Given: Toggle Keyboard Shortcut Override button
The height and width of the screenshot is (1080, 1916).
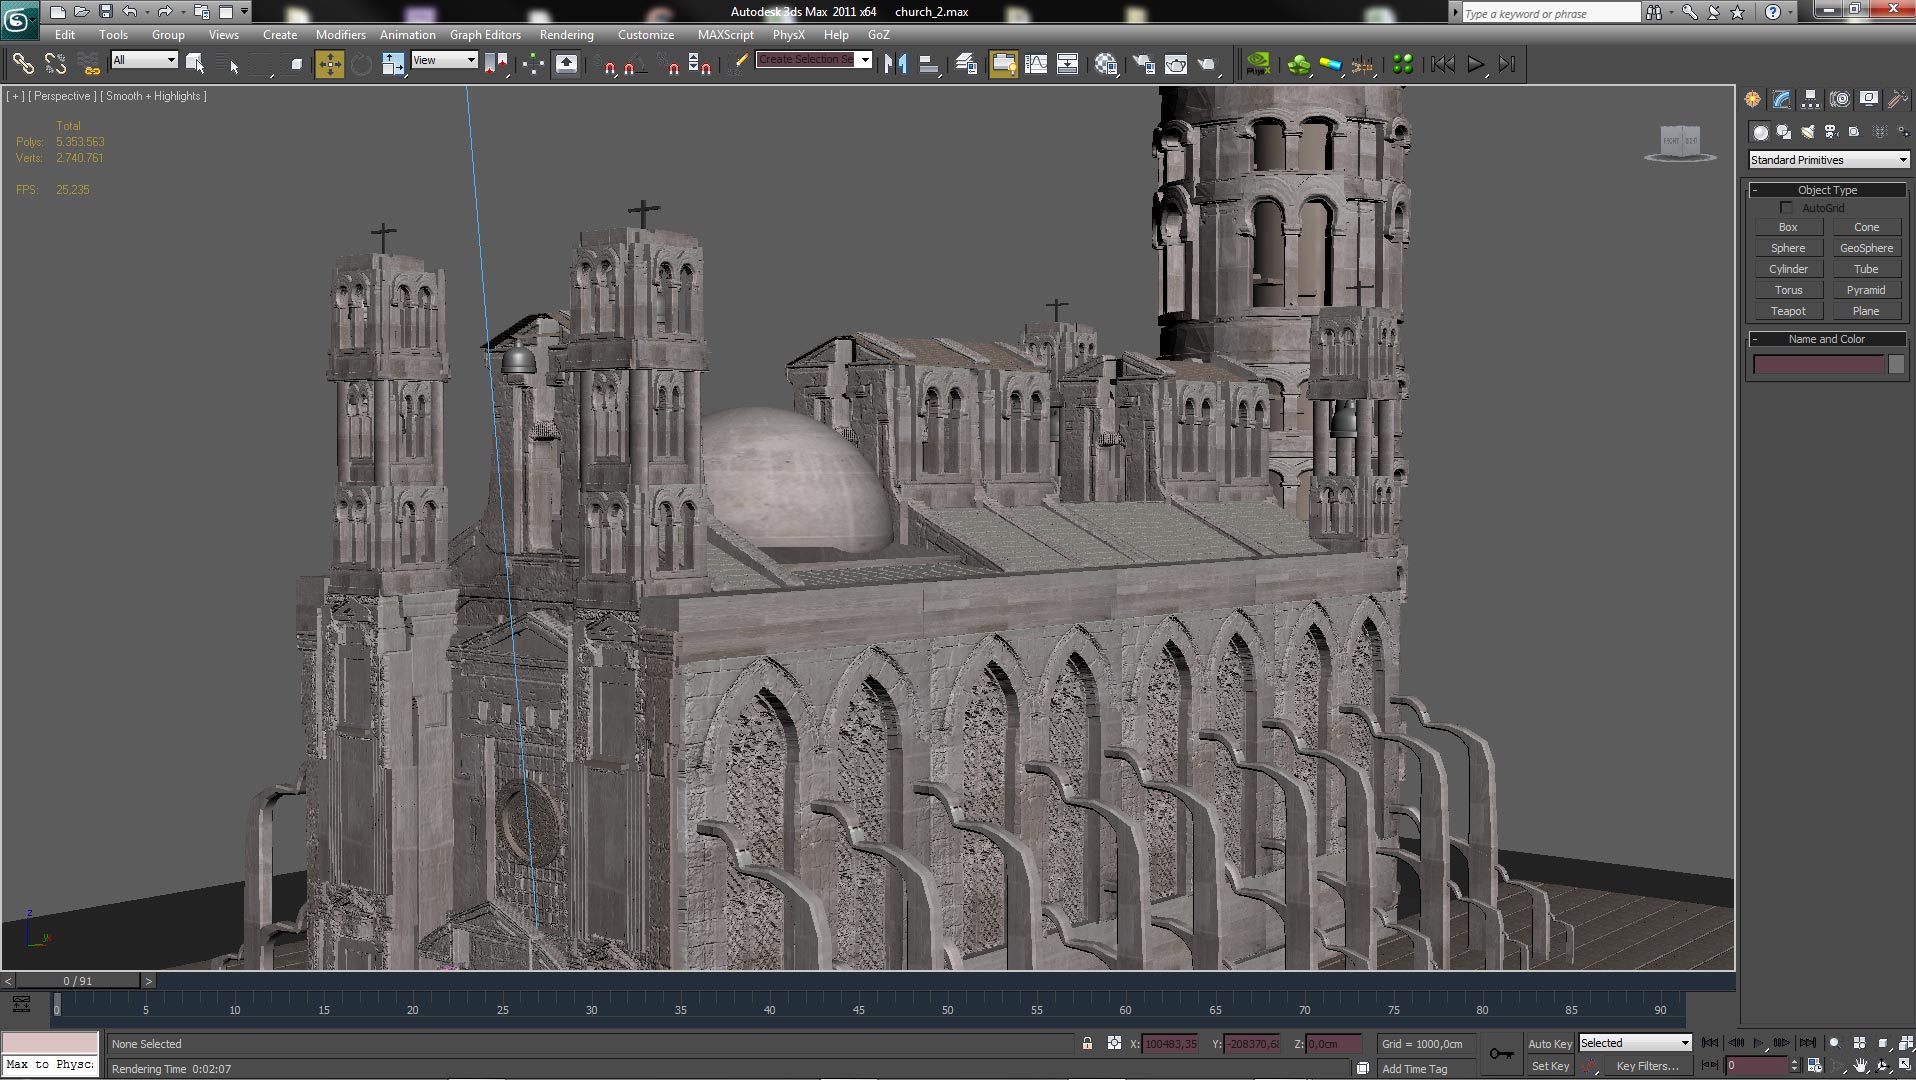Looking at the screenshot, I should (566, 64).
